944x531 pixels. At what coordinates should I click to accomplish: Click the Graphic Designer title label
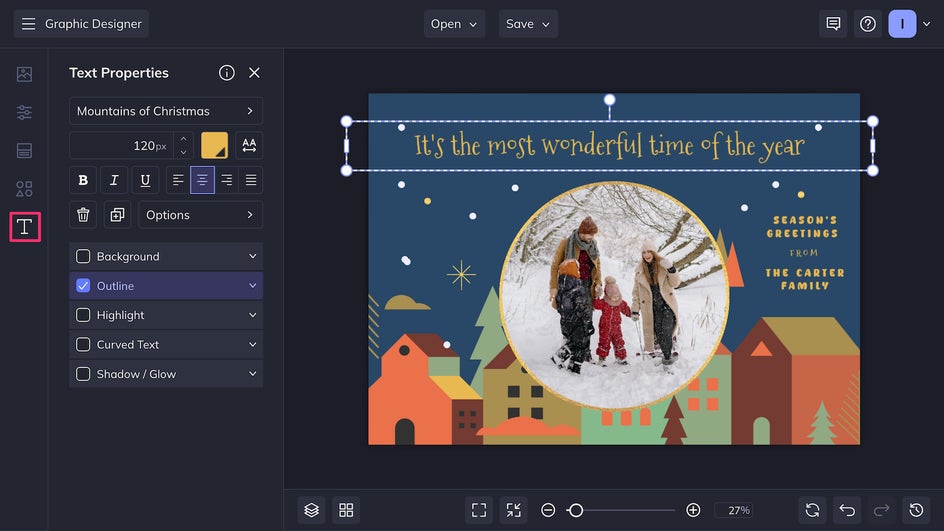(93, 24)
